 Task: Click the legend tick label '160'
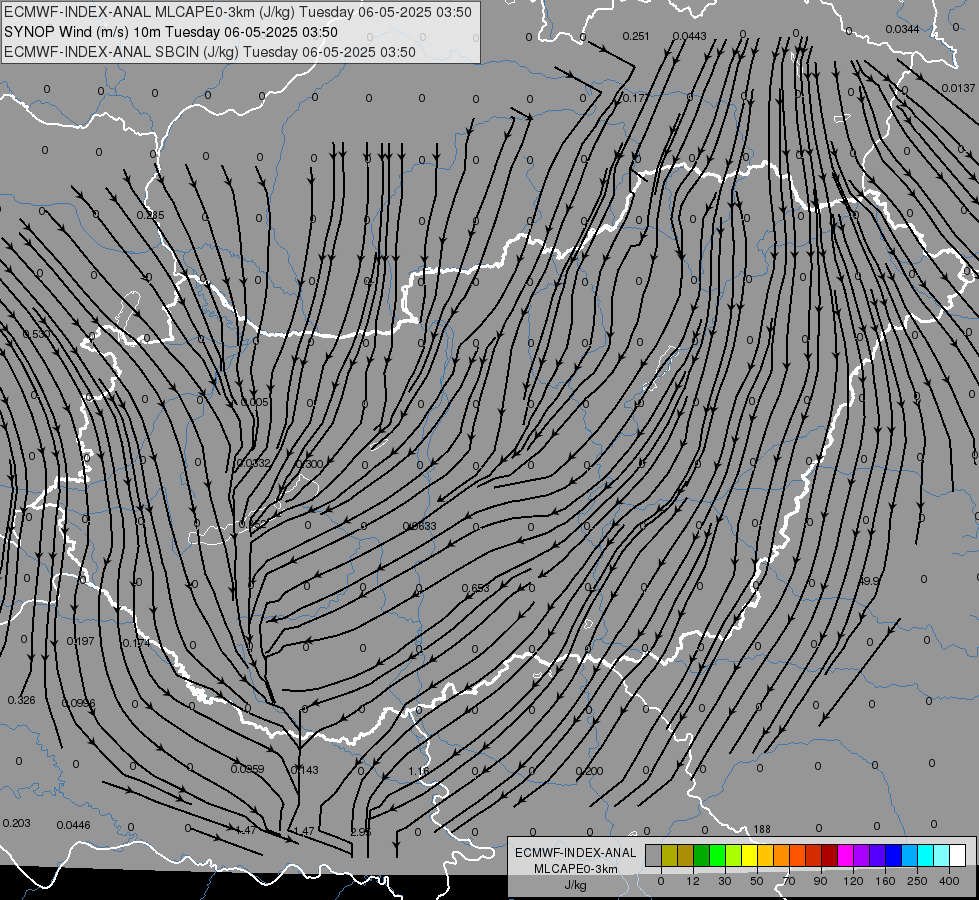pos(885,881)
